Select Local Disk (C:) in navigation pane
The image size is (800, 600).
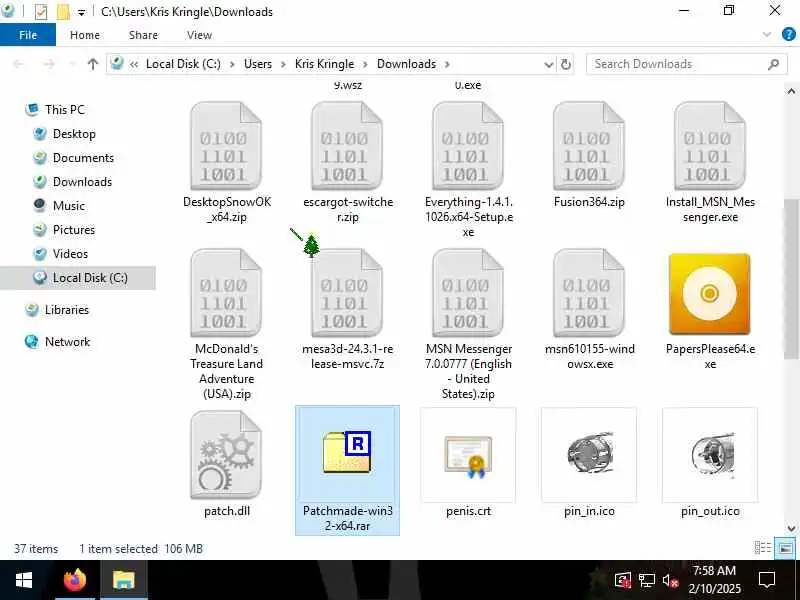point(78,278)
